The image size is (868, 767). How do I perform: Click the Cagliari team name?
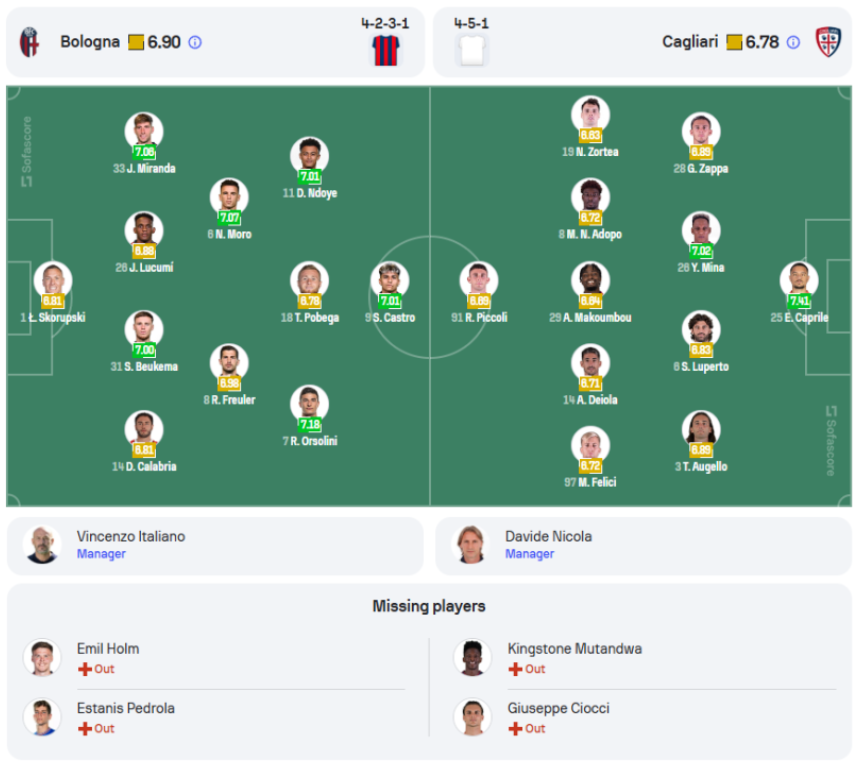pos(690,42)
